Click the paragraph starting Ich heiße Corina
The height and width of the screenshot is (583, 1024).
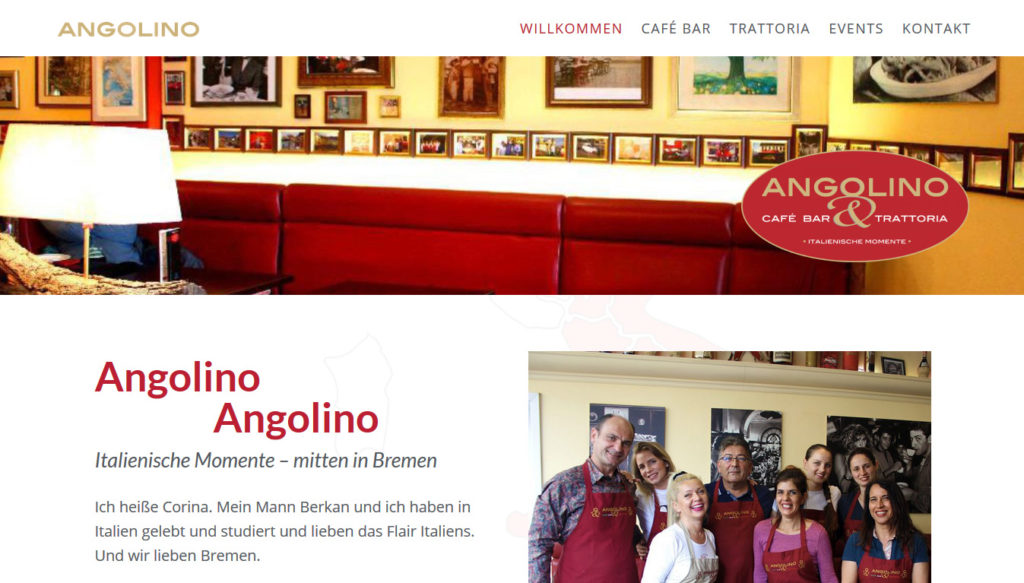tap(285, 531)
